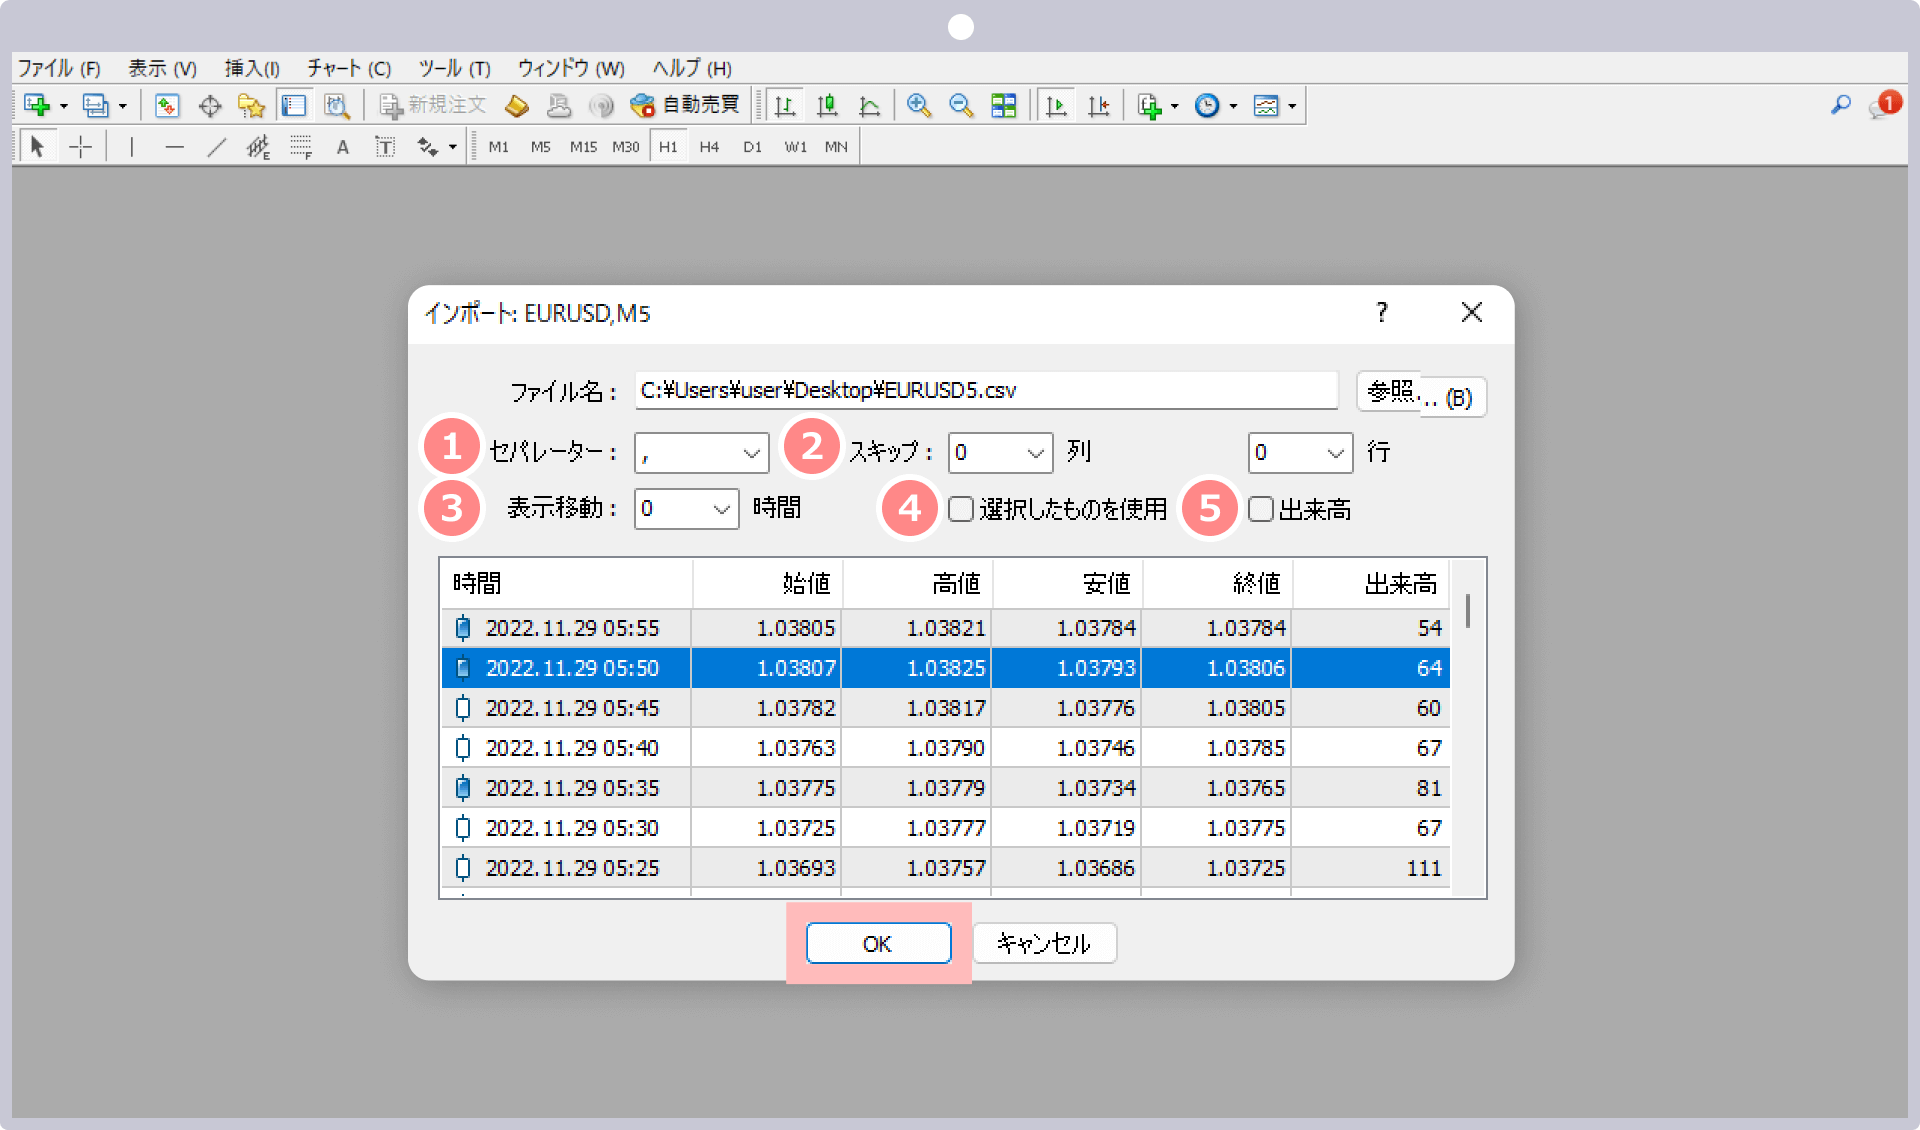Open the skip 行 rows dropdown

click(1300, 453)
